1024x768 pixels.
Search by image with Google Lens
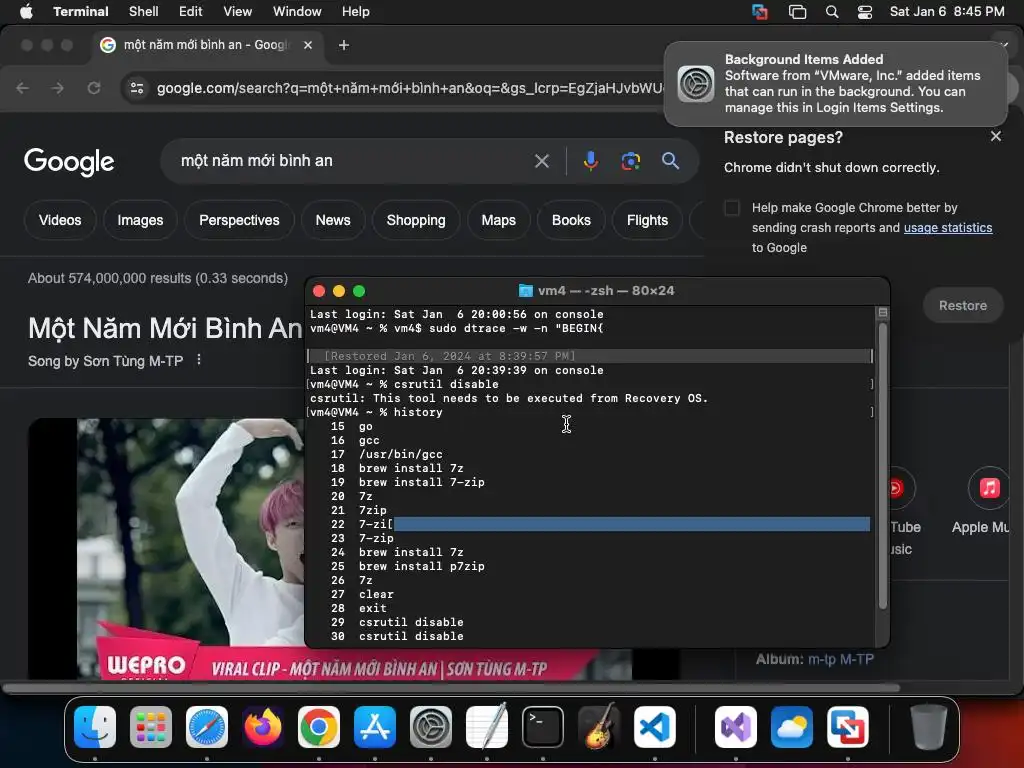click(x=631, y=161)
